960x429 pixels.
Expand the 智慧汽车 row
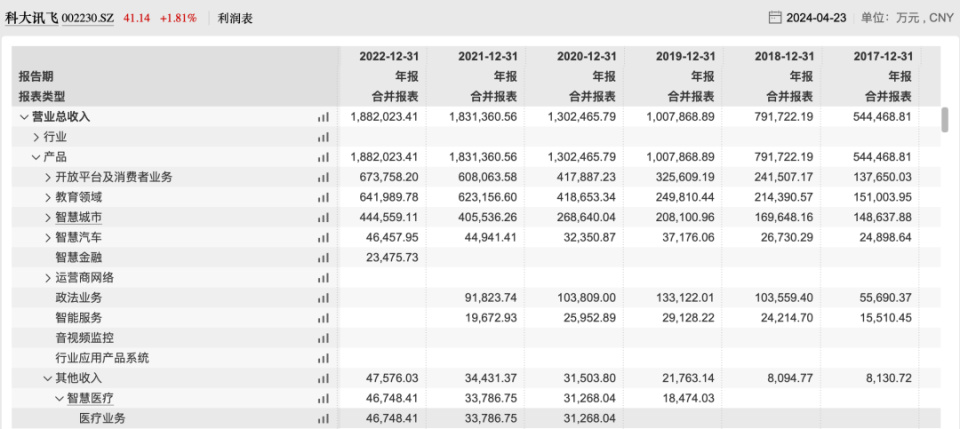[48, 237]
